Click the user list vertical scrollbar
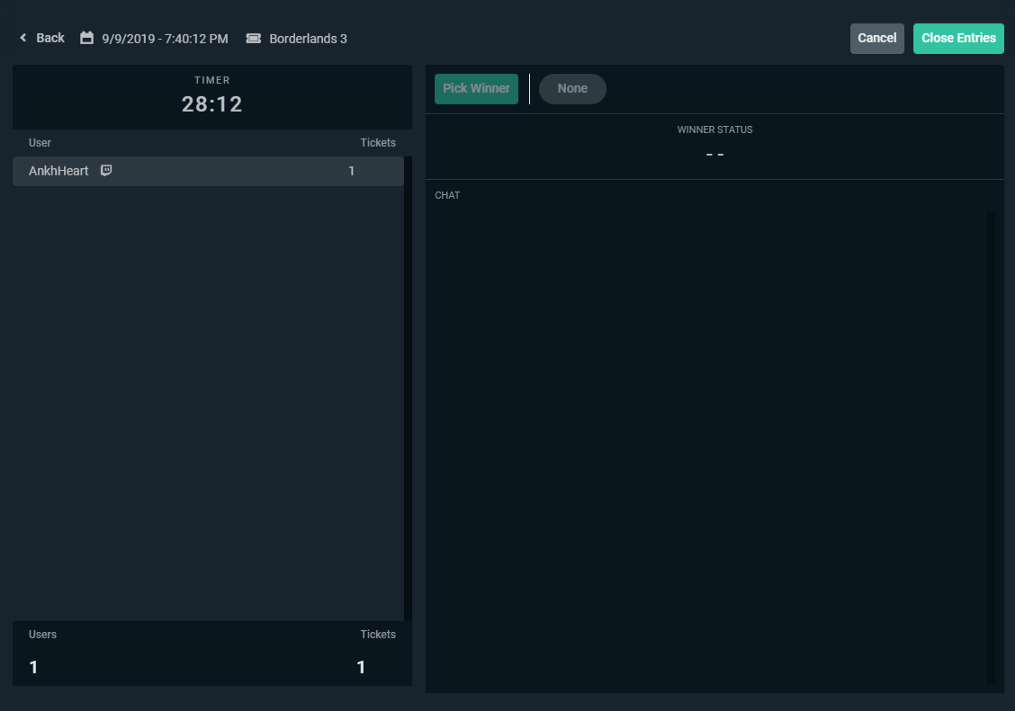Image resolution: width=1015 pixels, height=711 pixels. (x=407, y=388)
